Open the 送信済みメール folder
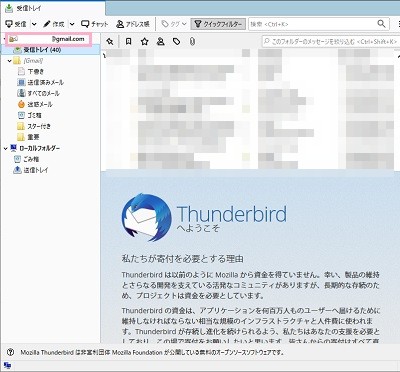 pyautogui.click(x=40, y=83)
